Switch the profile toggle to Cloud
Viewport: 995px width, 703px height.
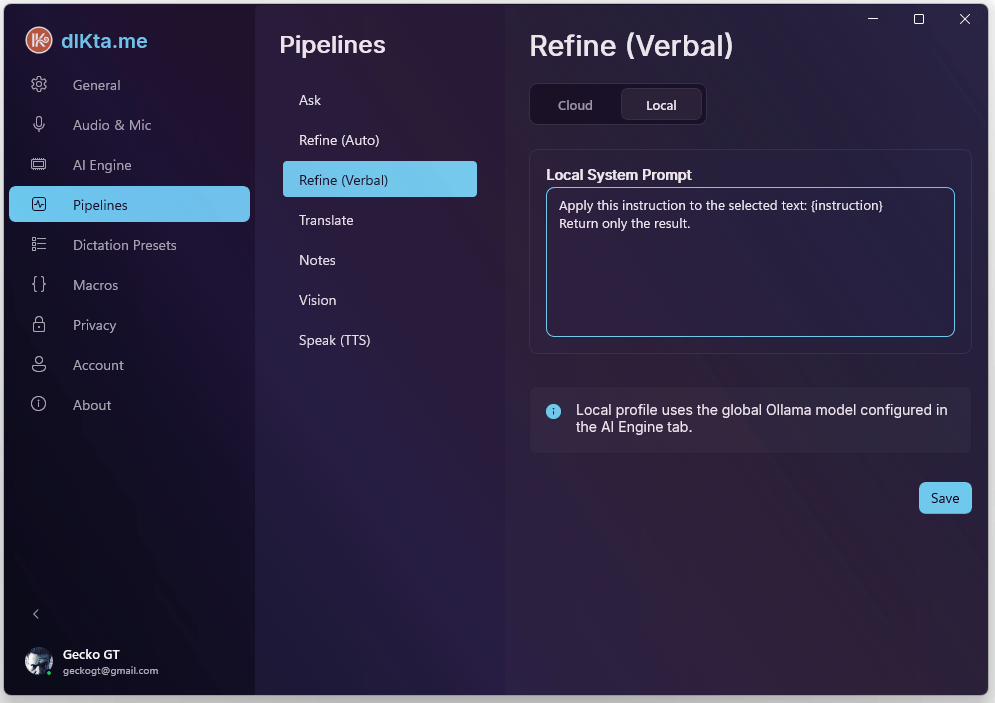(x=574, y=104)
